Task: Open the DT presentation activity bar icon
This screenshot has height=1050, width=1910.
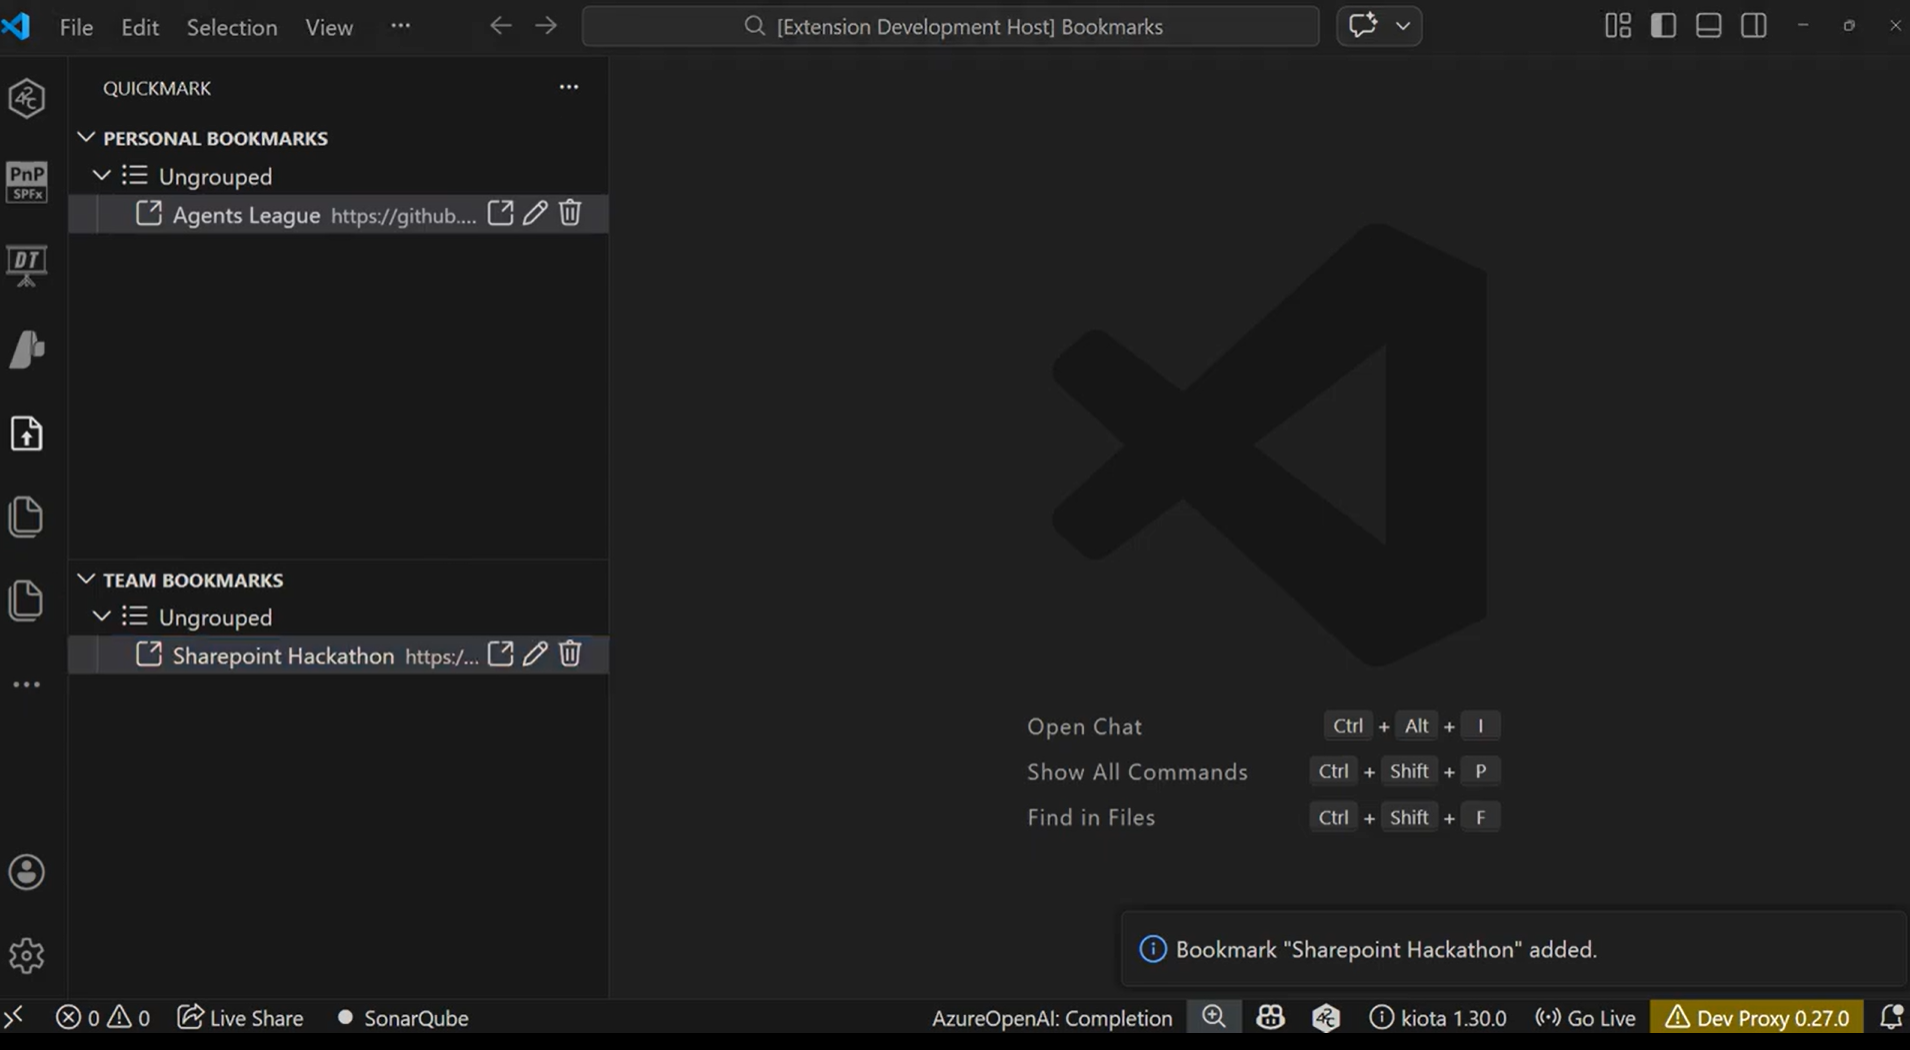Action: point(26,264)
